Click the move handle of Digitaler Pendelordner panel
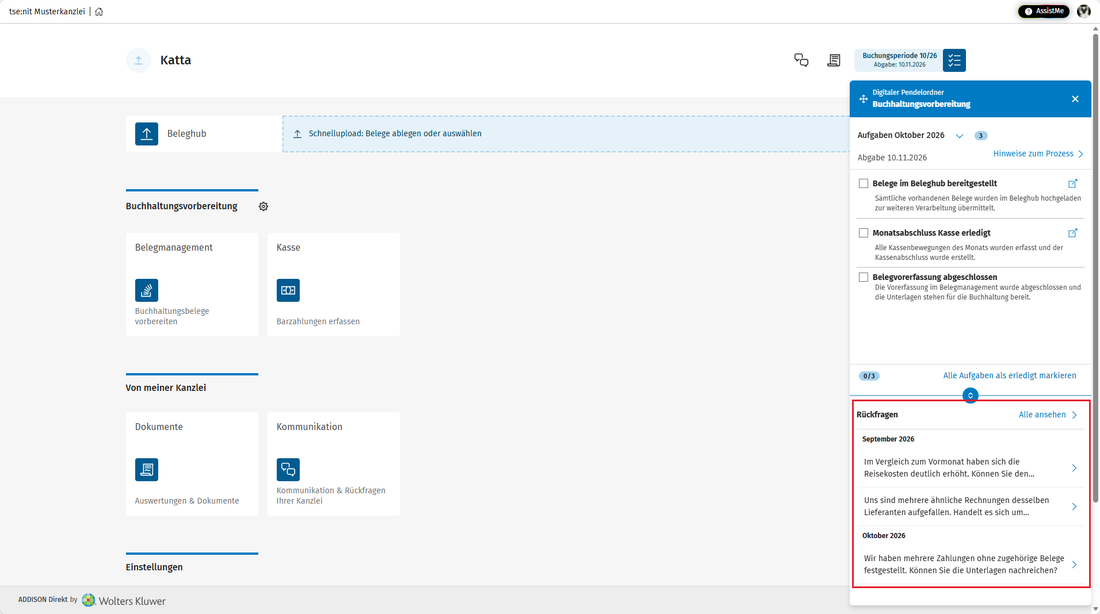Image resolution: width=1100 pixels, height=614 pixels. [863, 99]
